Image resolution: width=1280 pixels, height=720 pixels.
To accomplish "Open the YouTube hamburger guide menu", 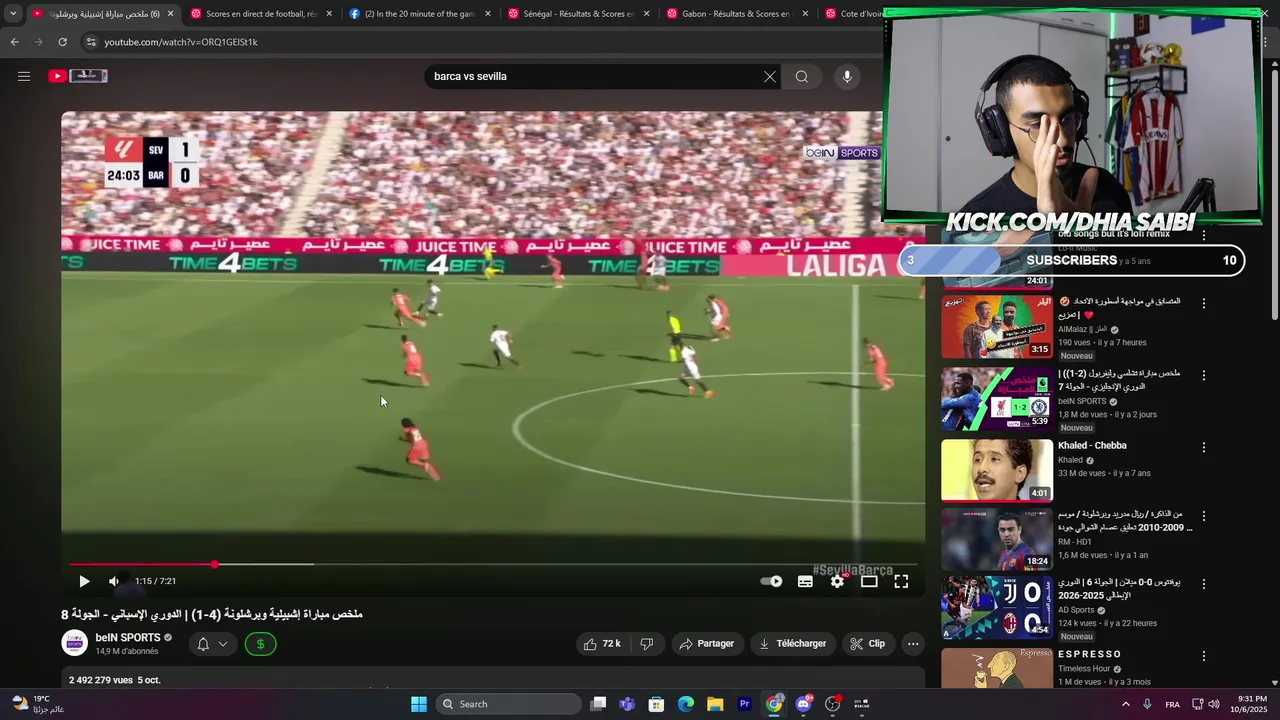I will pos(24,76).
